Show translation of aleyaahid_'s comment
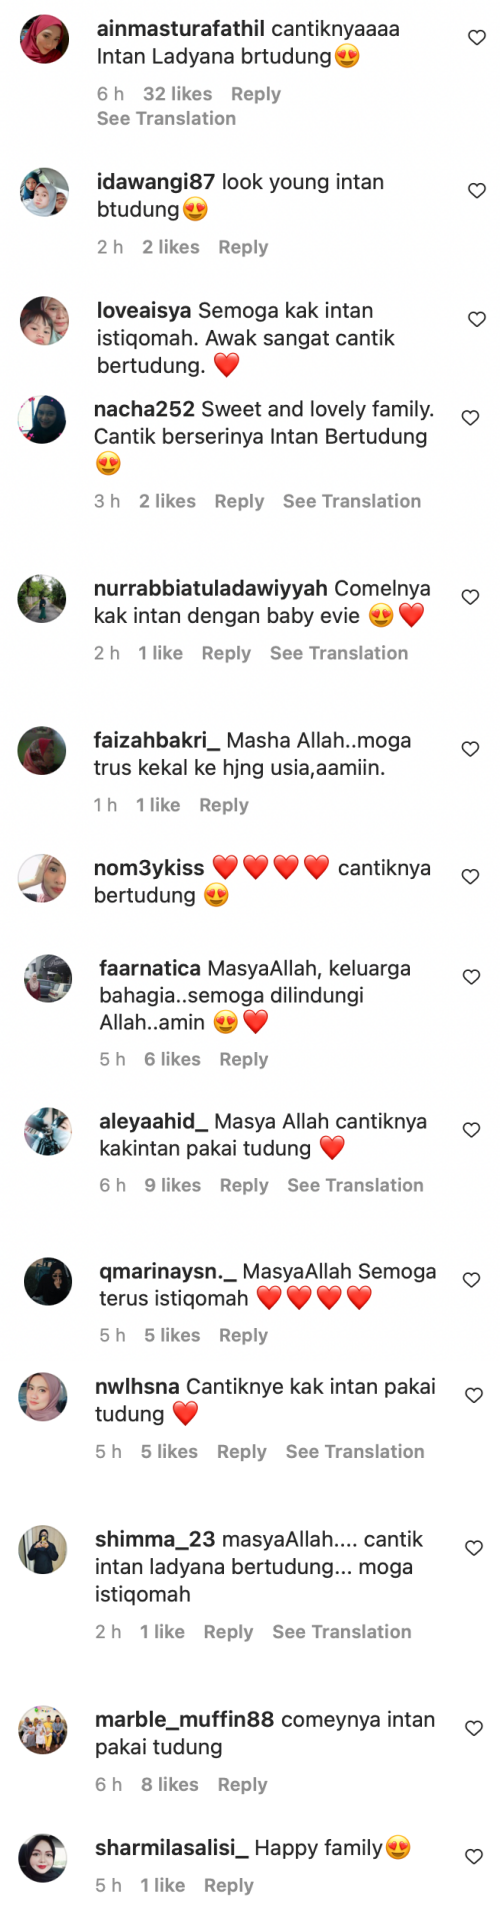Viewport: 500px width, 1907px height. pyautogui.click(x=355, y=1185)
